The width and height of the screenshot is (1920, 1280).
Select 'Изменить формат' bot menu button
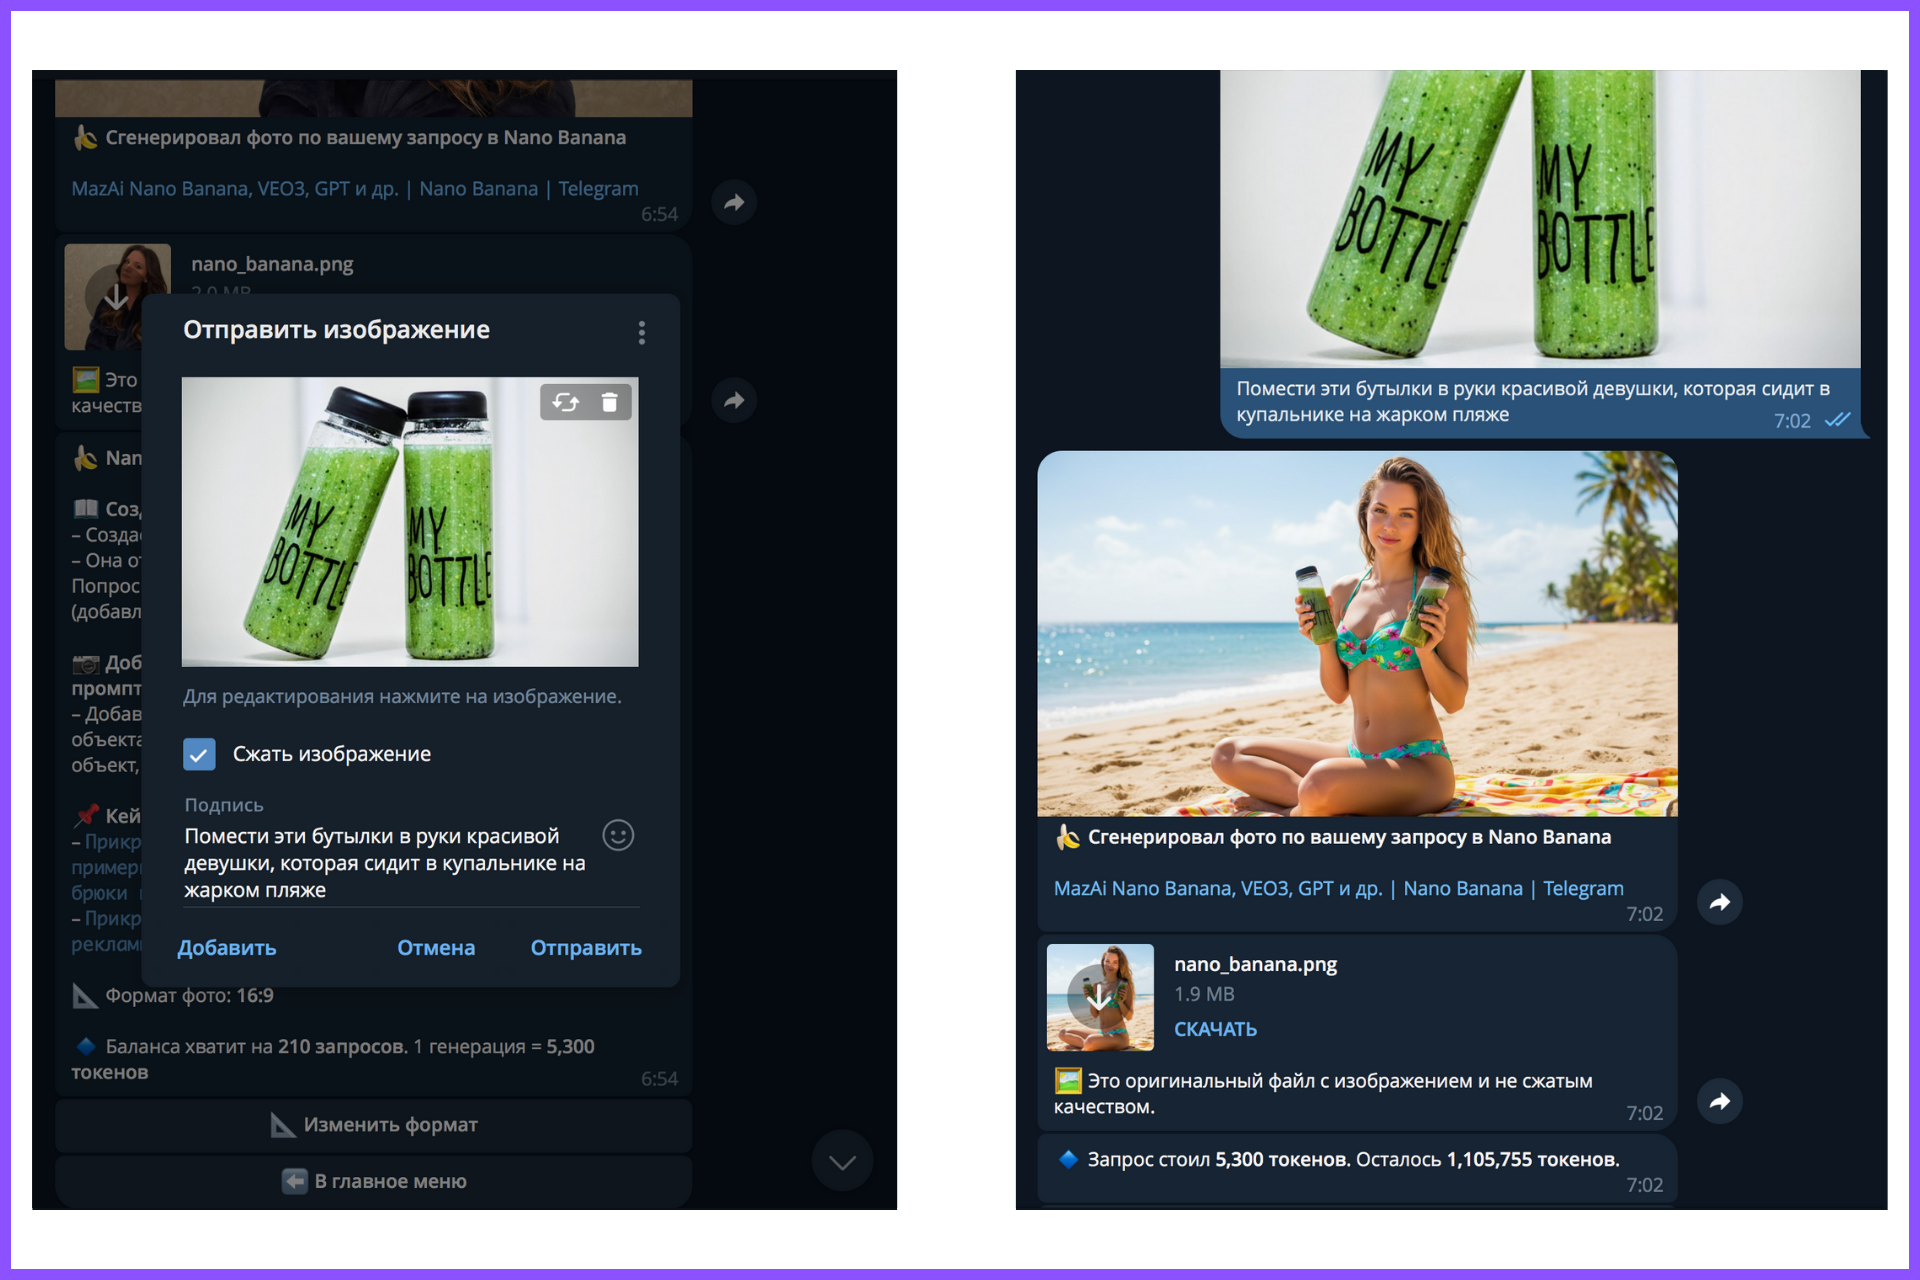(374, 1125)
